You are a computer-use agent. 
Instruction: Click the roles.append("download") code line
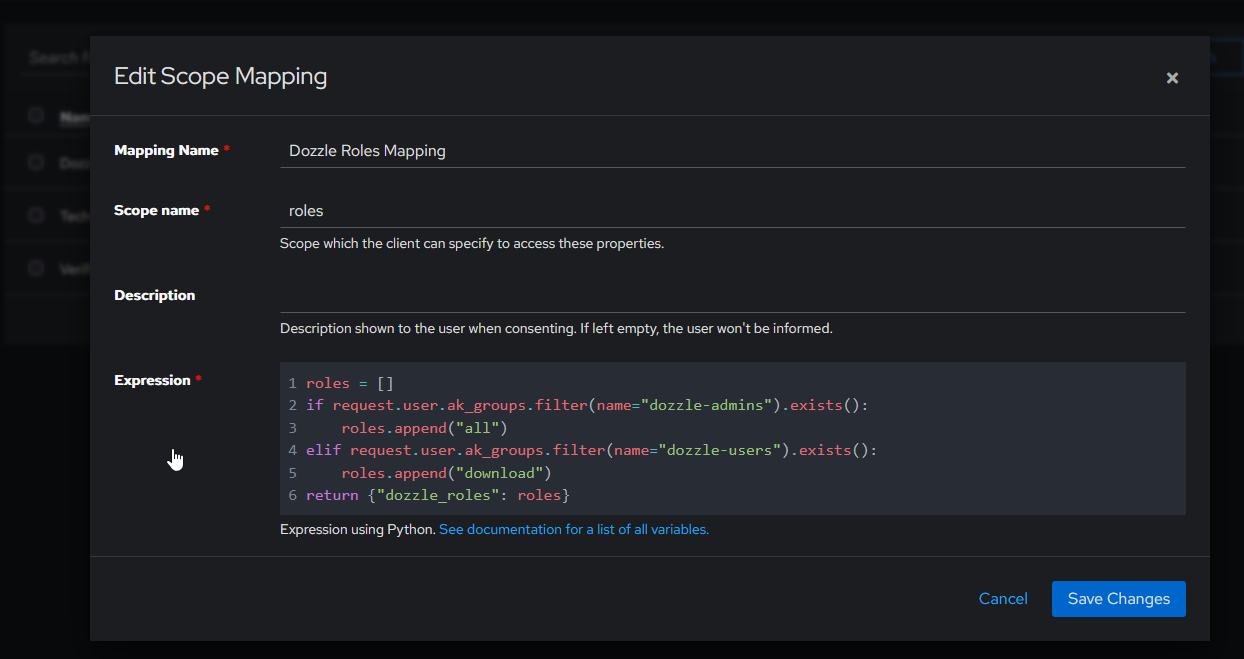click(446, 473)
